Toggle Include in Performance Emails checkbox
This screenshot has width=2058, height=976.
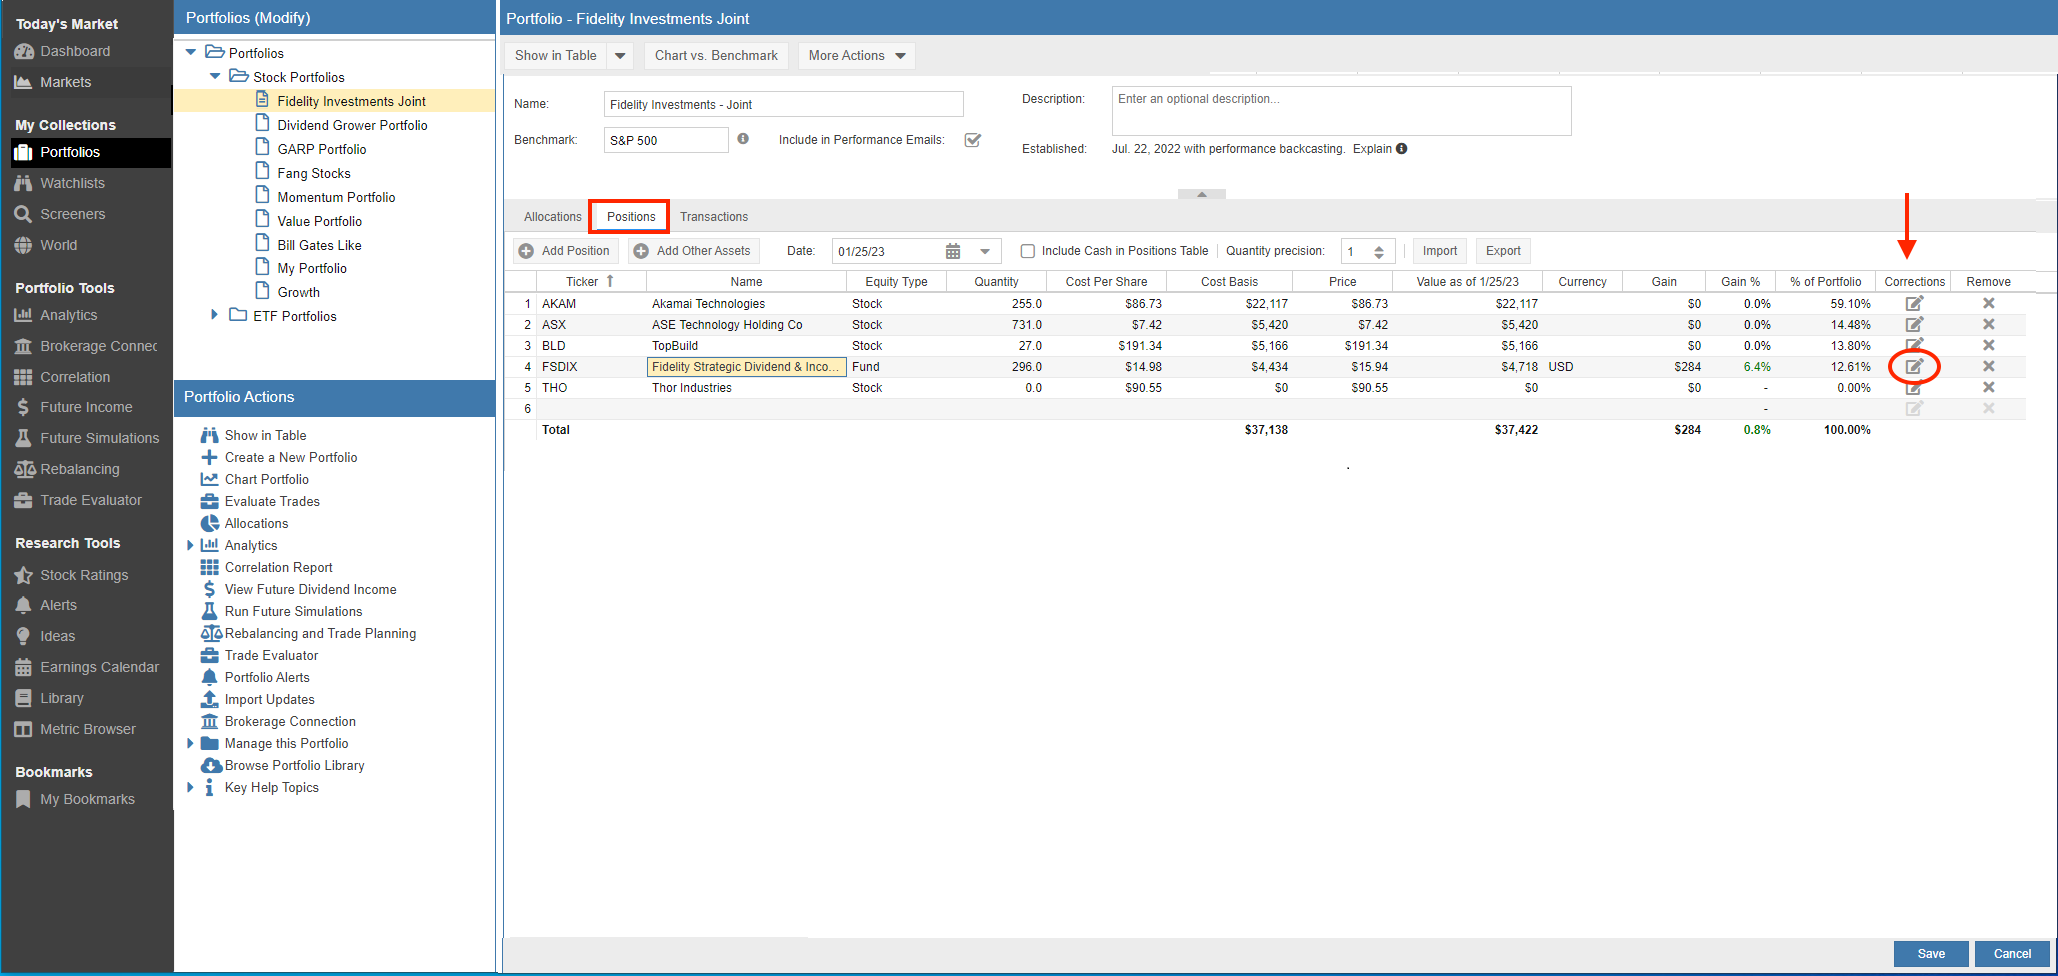pyautogui.click(x=972, y=140)
